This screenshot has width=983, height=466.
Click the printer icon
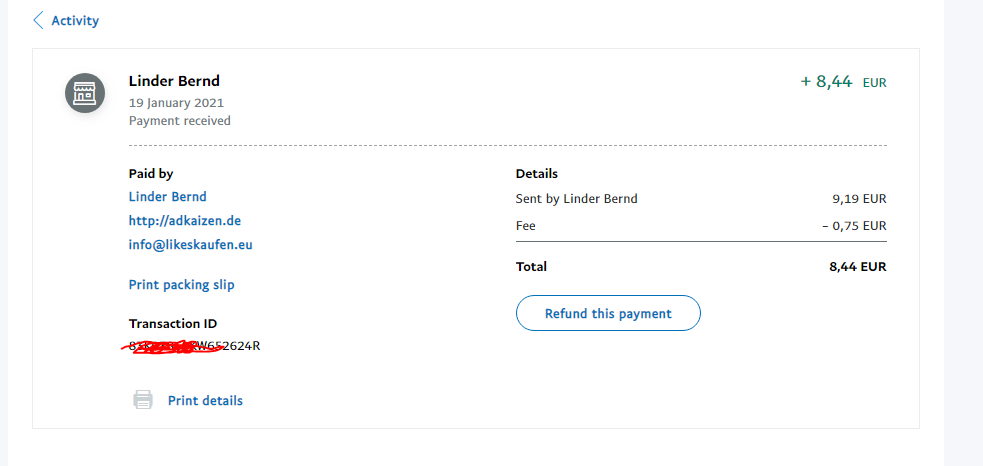click(x=143, y=400)
